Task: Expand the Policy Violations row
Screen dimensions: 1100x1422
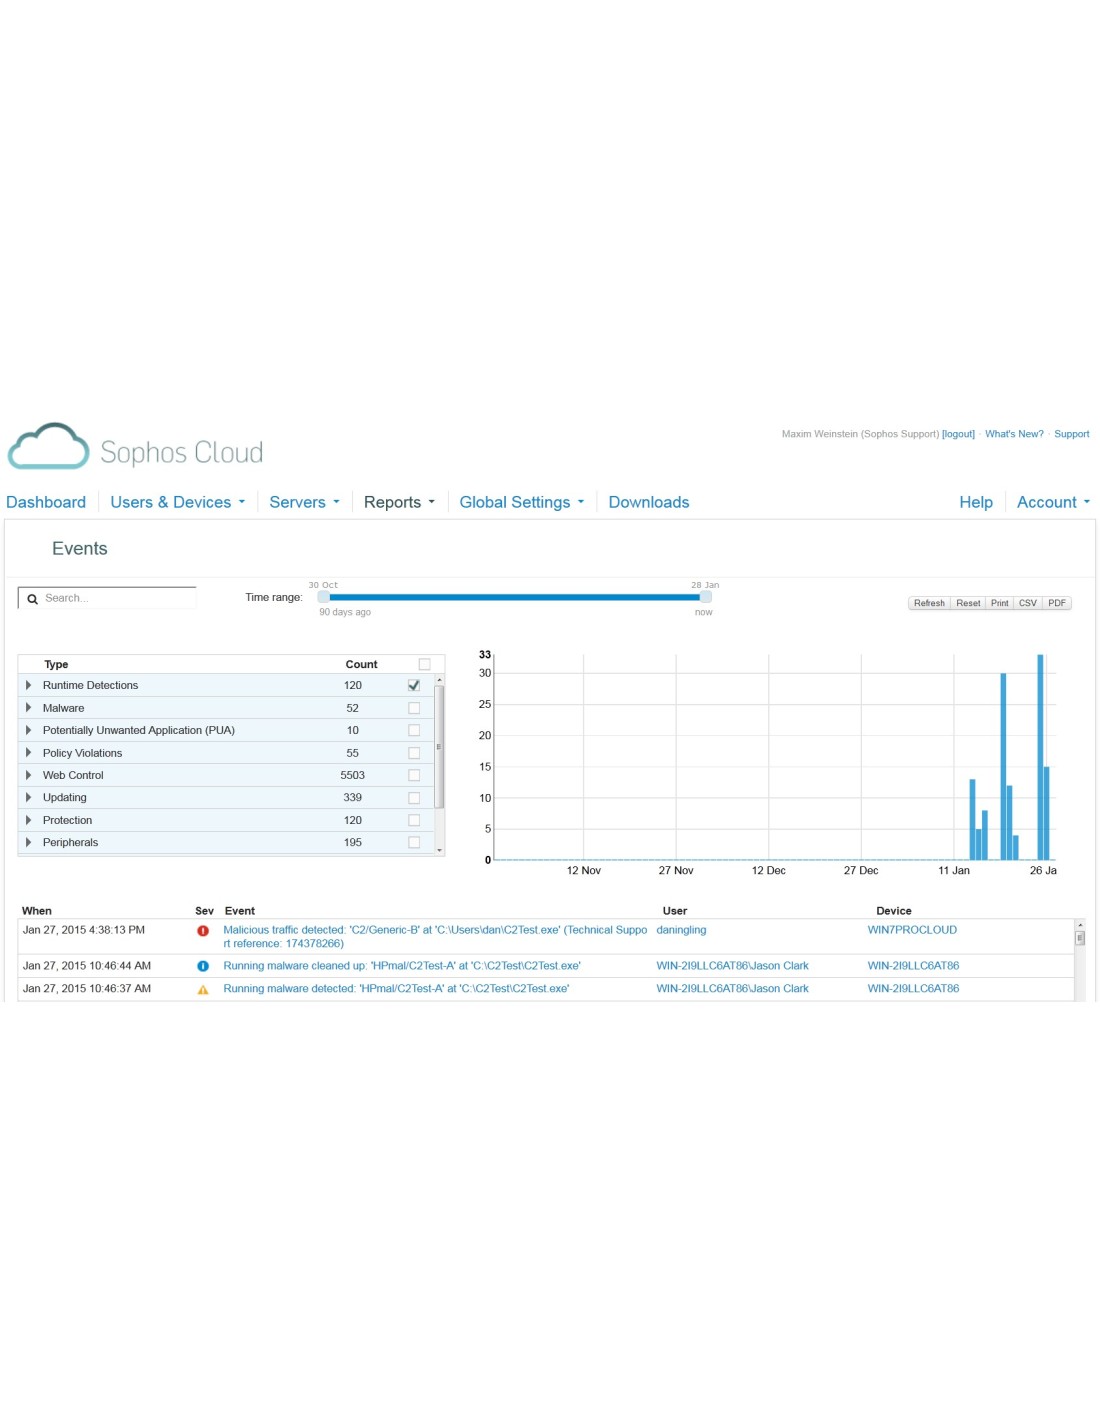Action: (28, 753)
